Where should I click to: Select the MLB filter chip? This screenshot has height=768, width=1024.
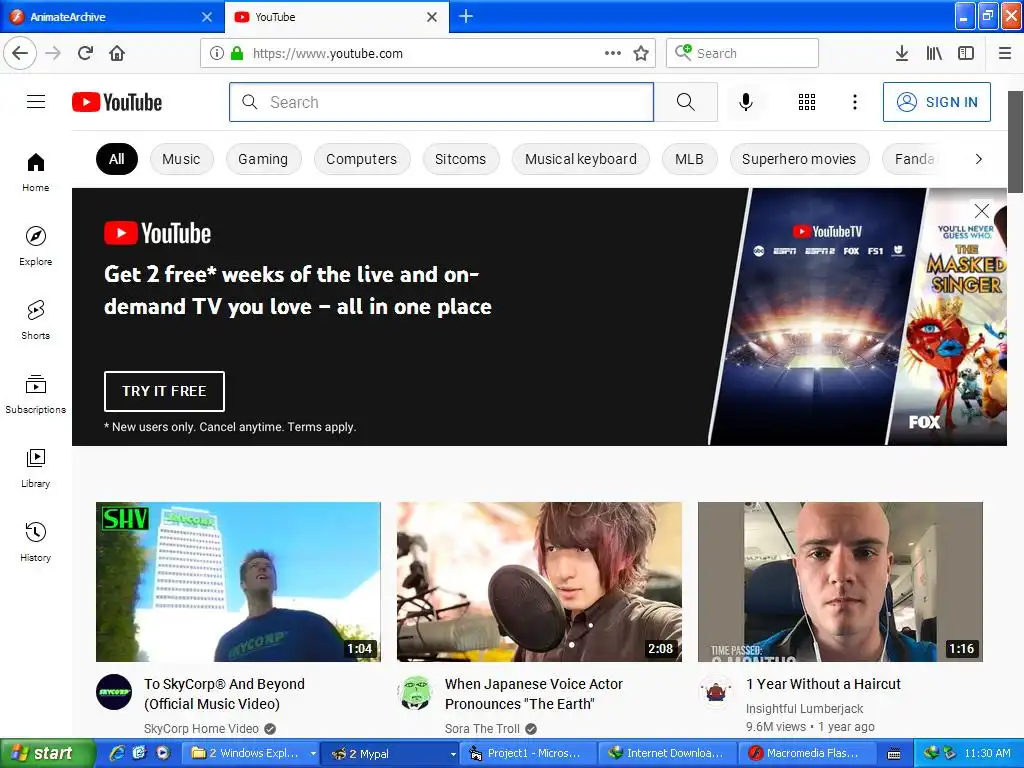(x=690, y=159)
